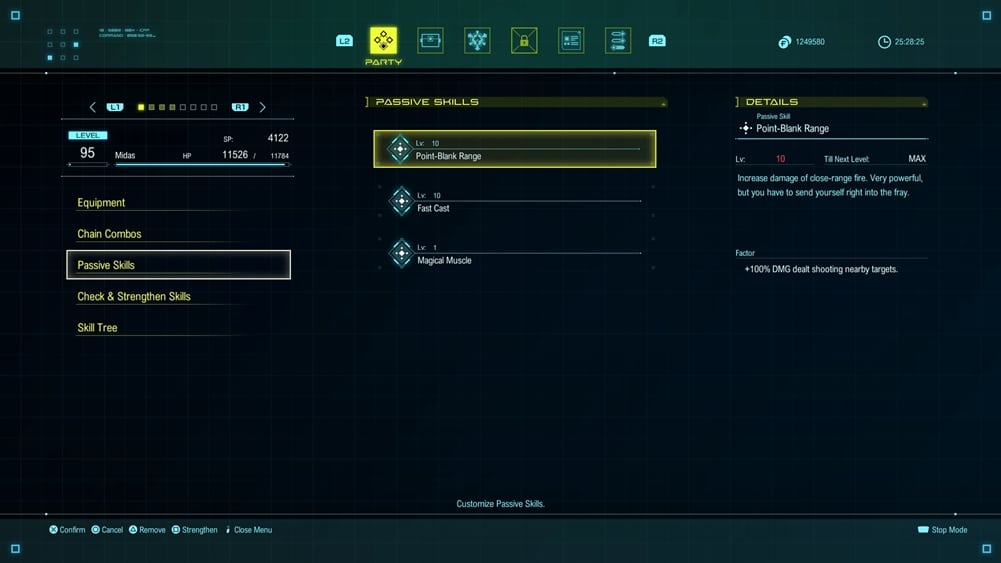This screenshot has height=563, width=1001.
Task: Click the Close Menu prompt
Action: (248, 530)
